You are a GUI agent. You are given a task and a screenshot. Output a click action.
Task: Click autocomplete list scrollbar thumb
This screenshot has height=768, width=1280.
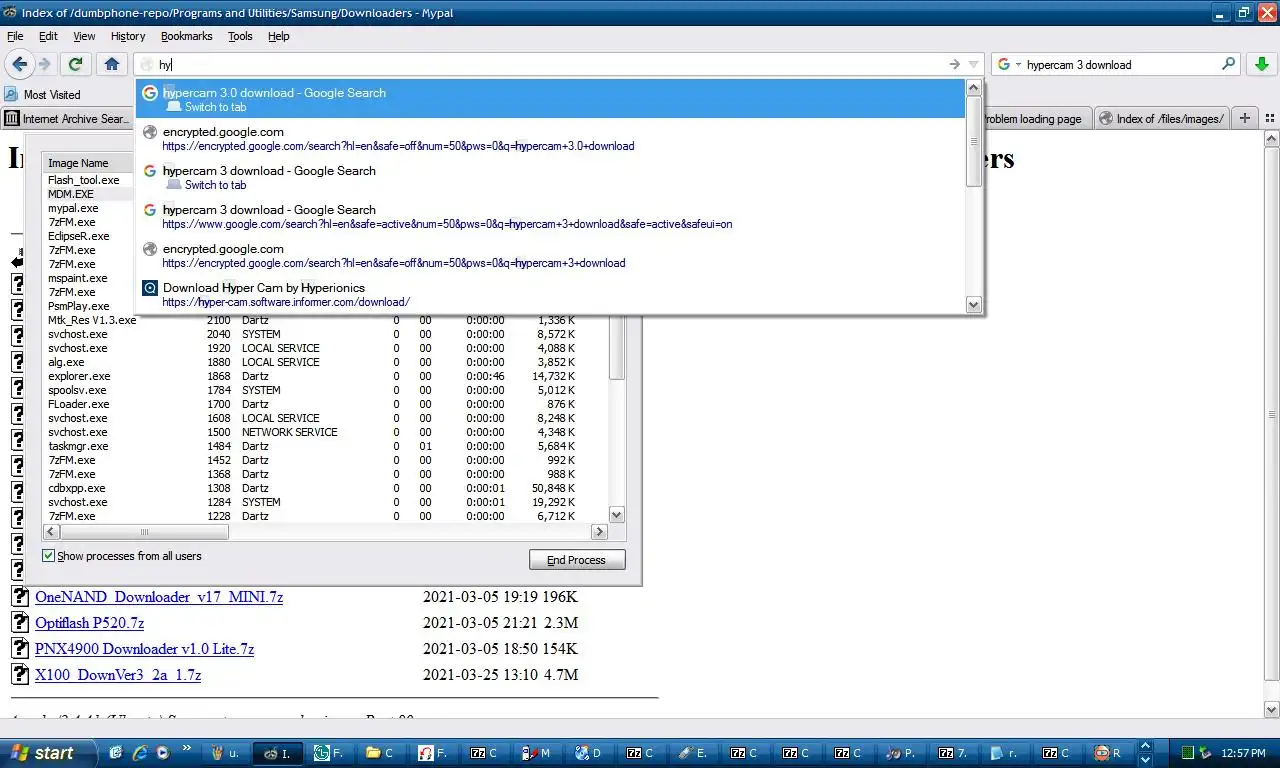coord(974,142)
